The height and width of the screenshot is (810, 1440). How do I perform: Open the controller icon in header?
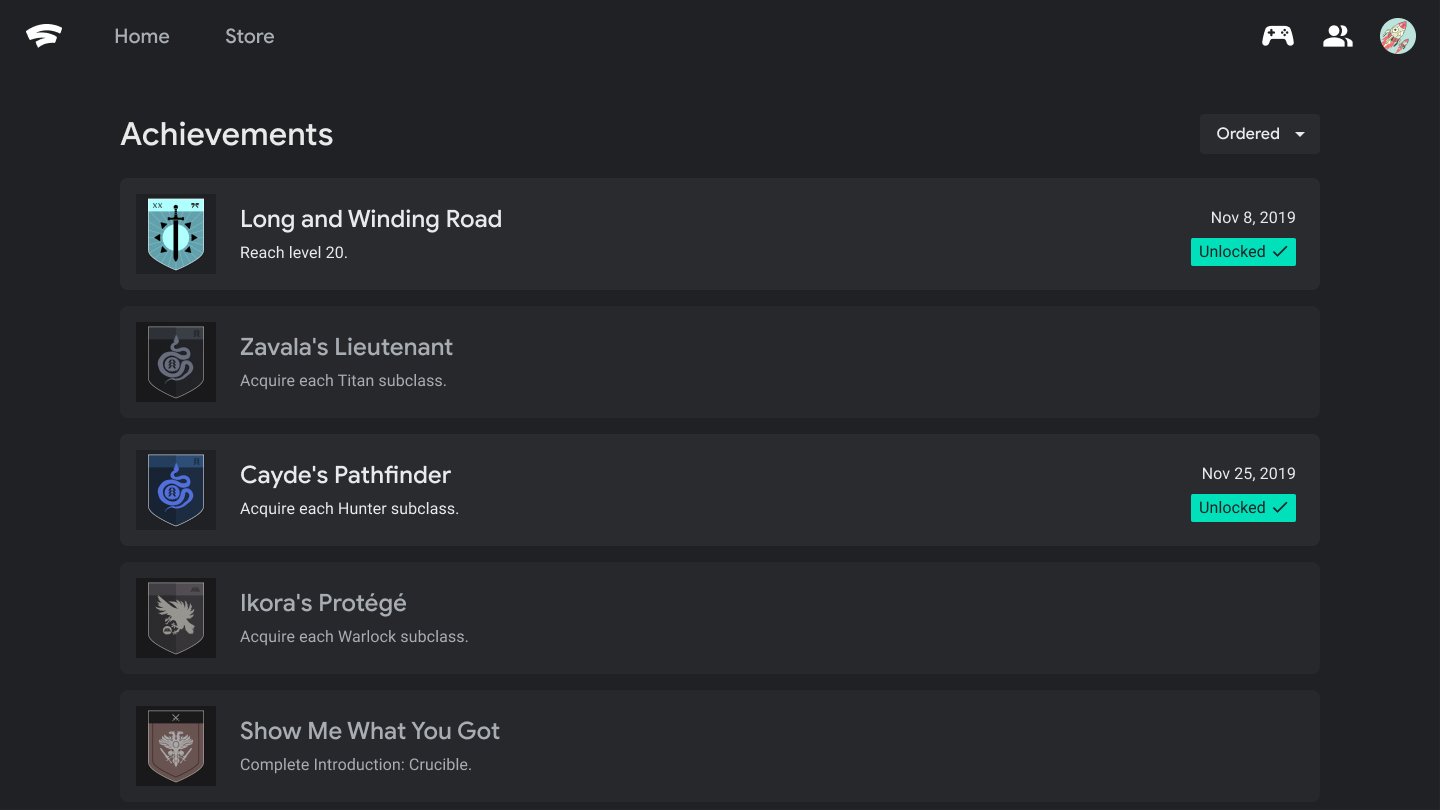1277,36
